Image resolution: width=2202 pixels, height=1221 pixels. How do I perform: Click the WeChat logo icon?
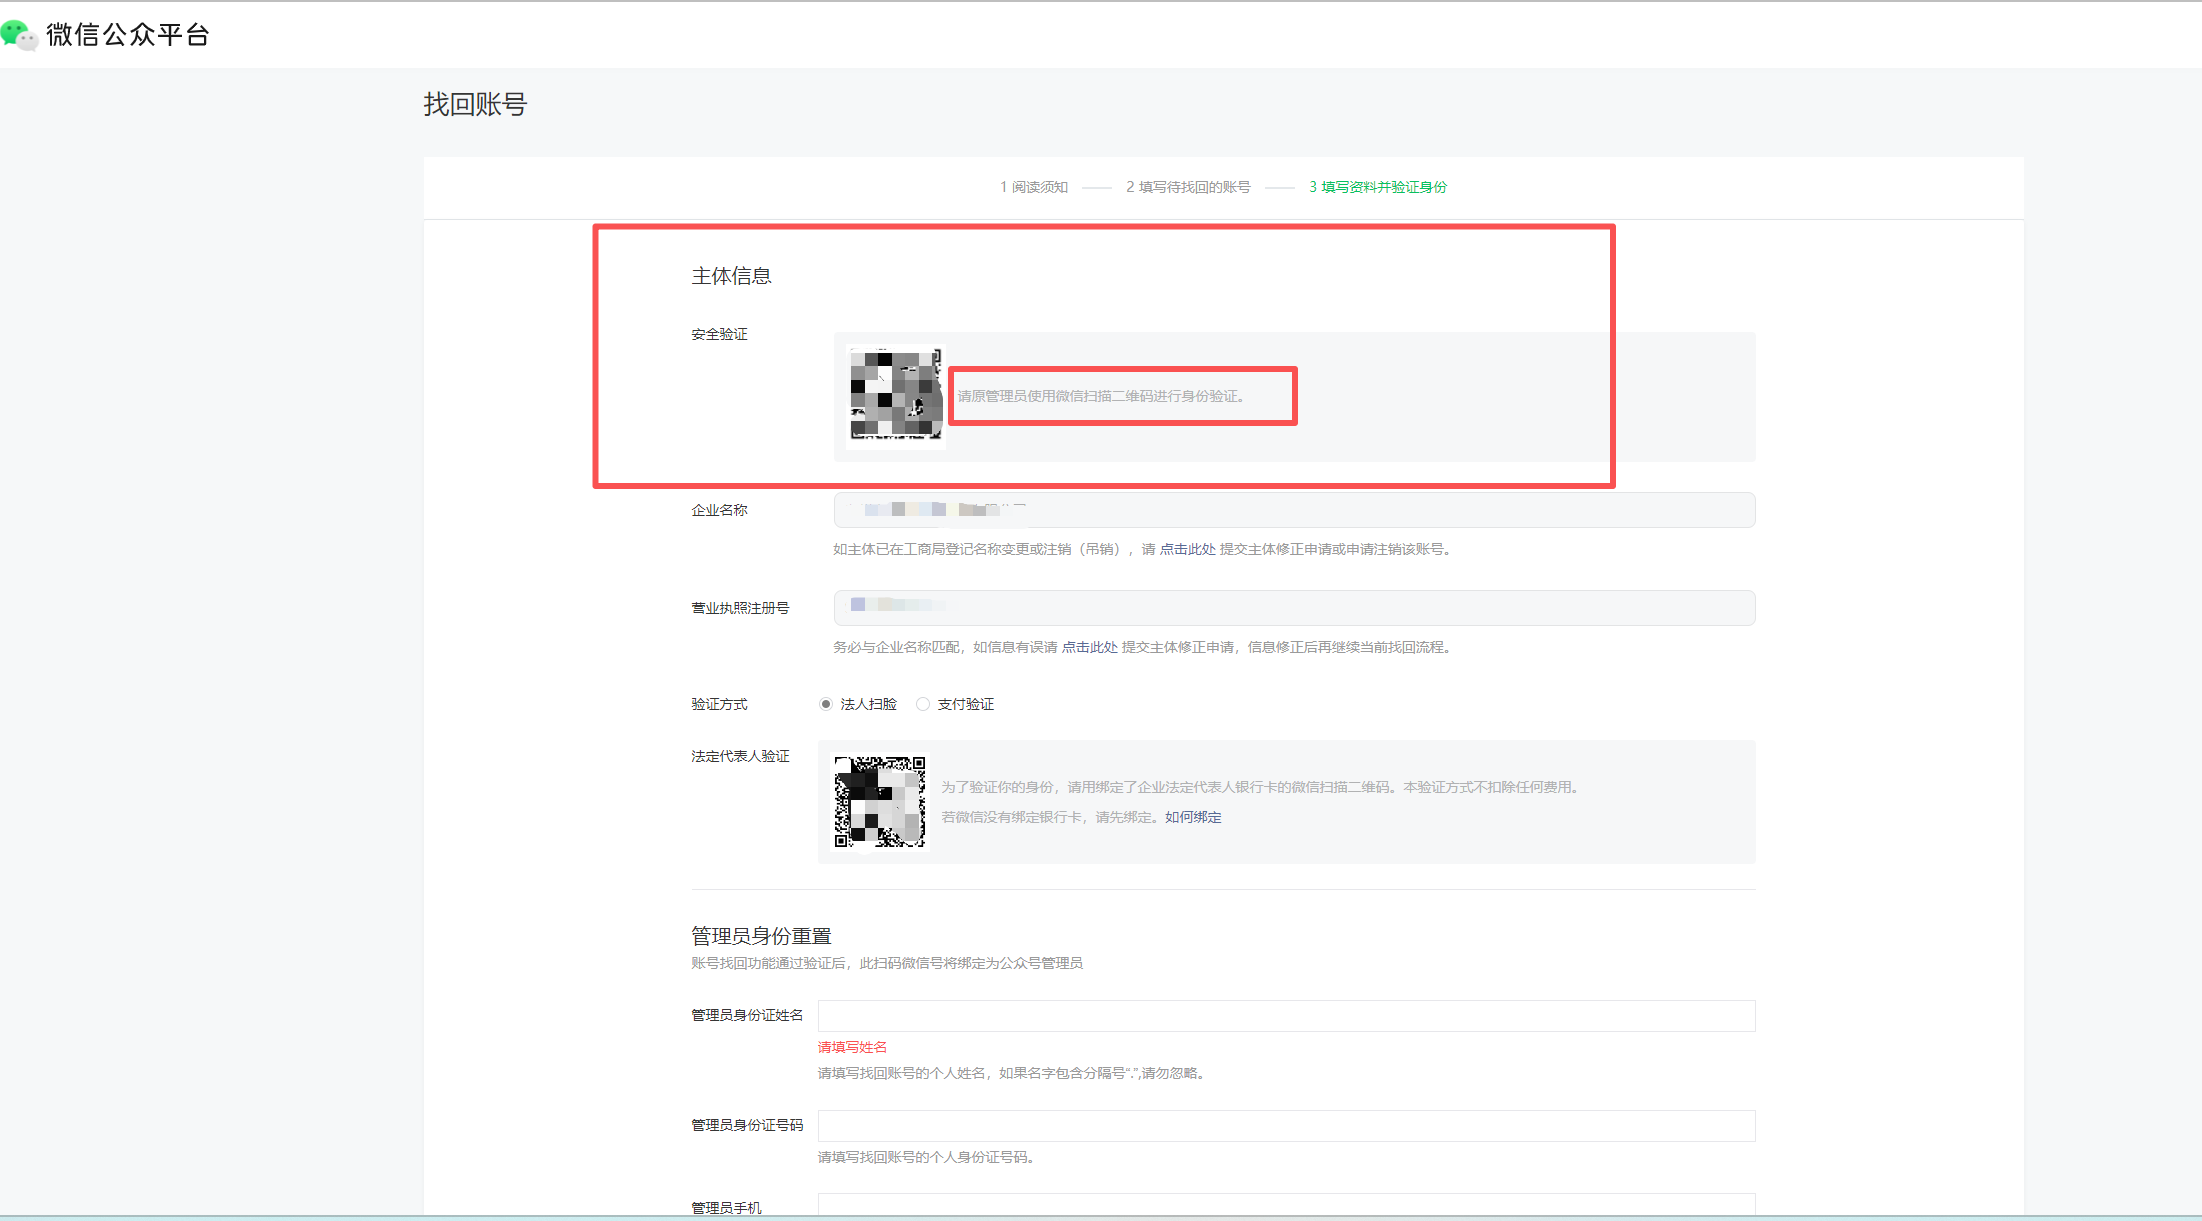18,35
